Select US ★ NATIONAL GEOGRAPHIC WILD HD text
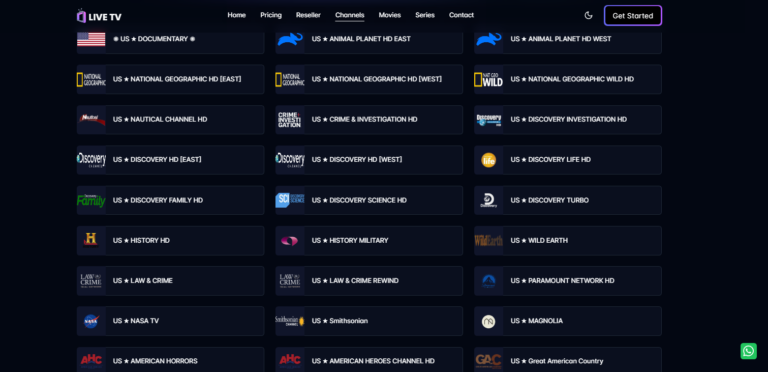This screenshot has height=372, width=768. 572,79
